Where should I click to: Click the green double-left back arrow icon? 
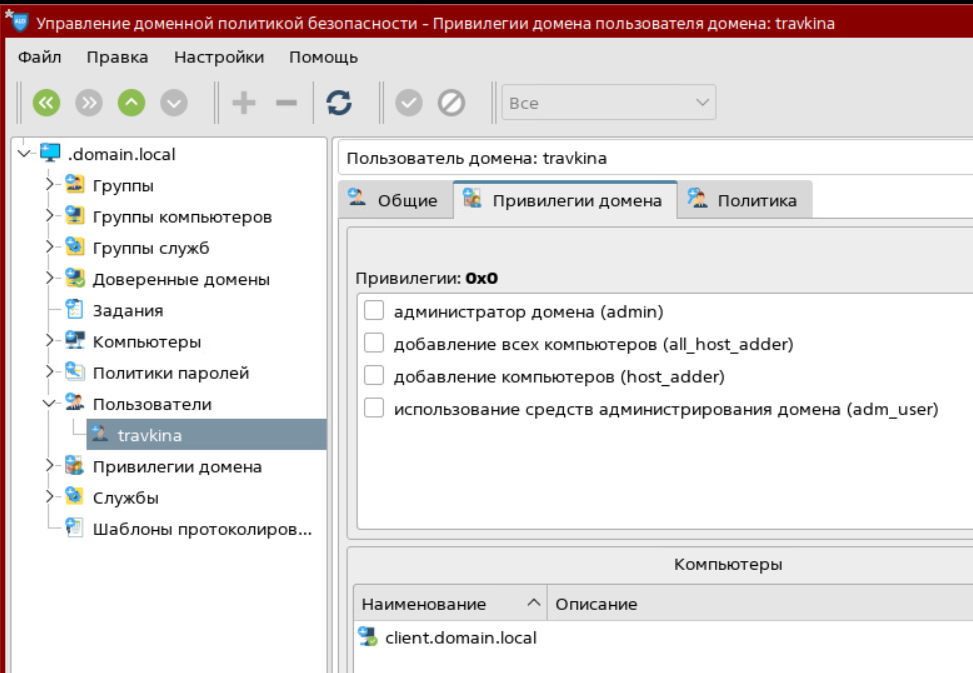(47, 103)
